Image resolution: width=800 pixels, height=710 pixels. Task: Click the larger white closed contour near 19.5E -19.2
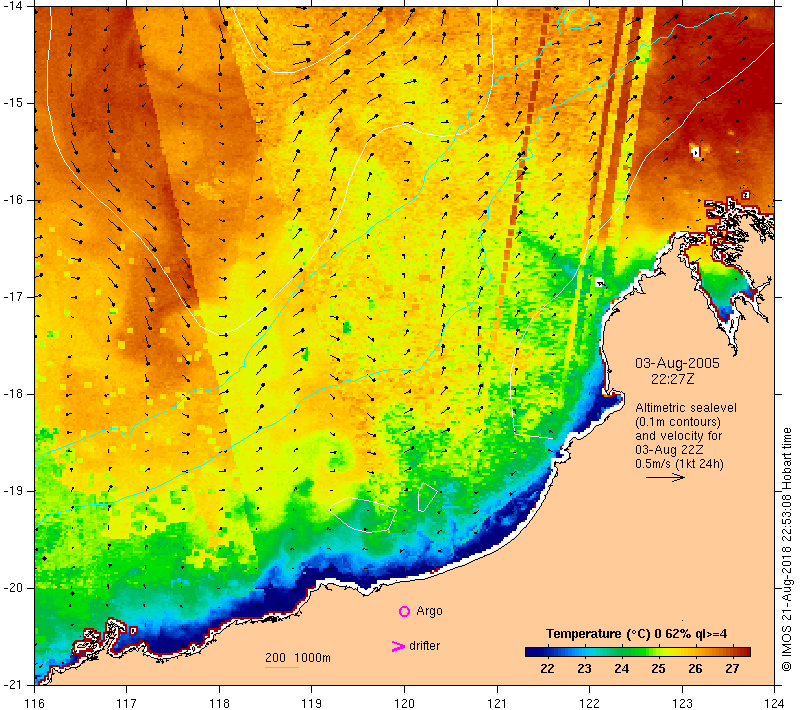click(x=363, y=515)
